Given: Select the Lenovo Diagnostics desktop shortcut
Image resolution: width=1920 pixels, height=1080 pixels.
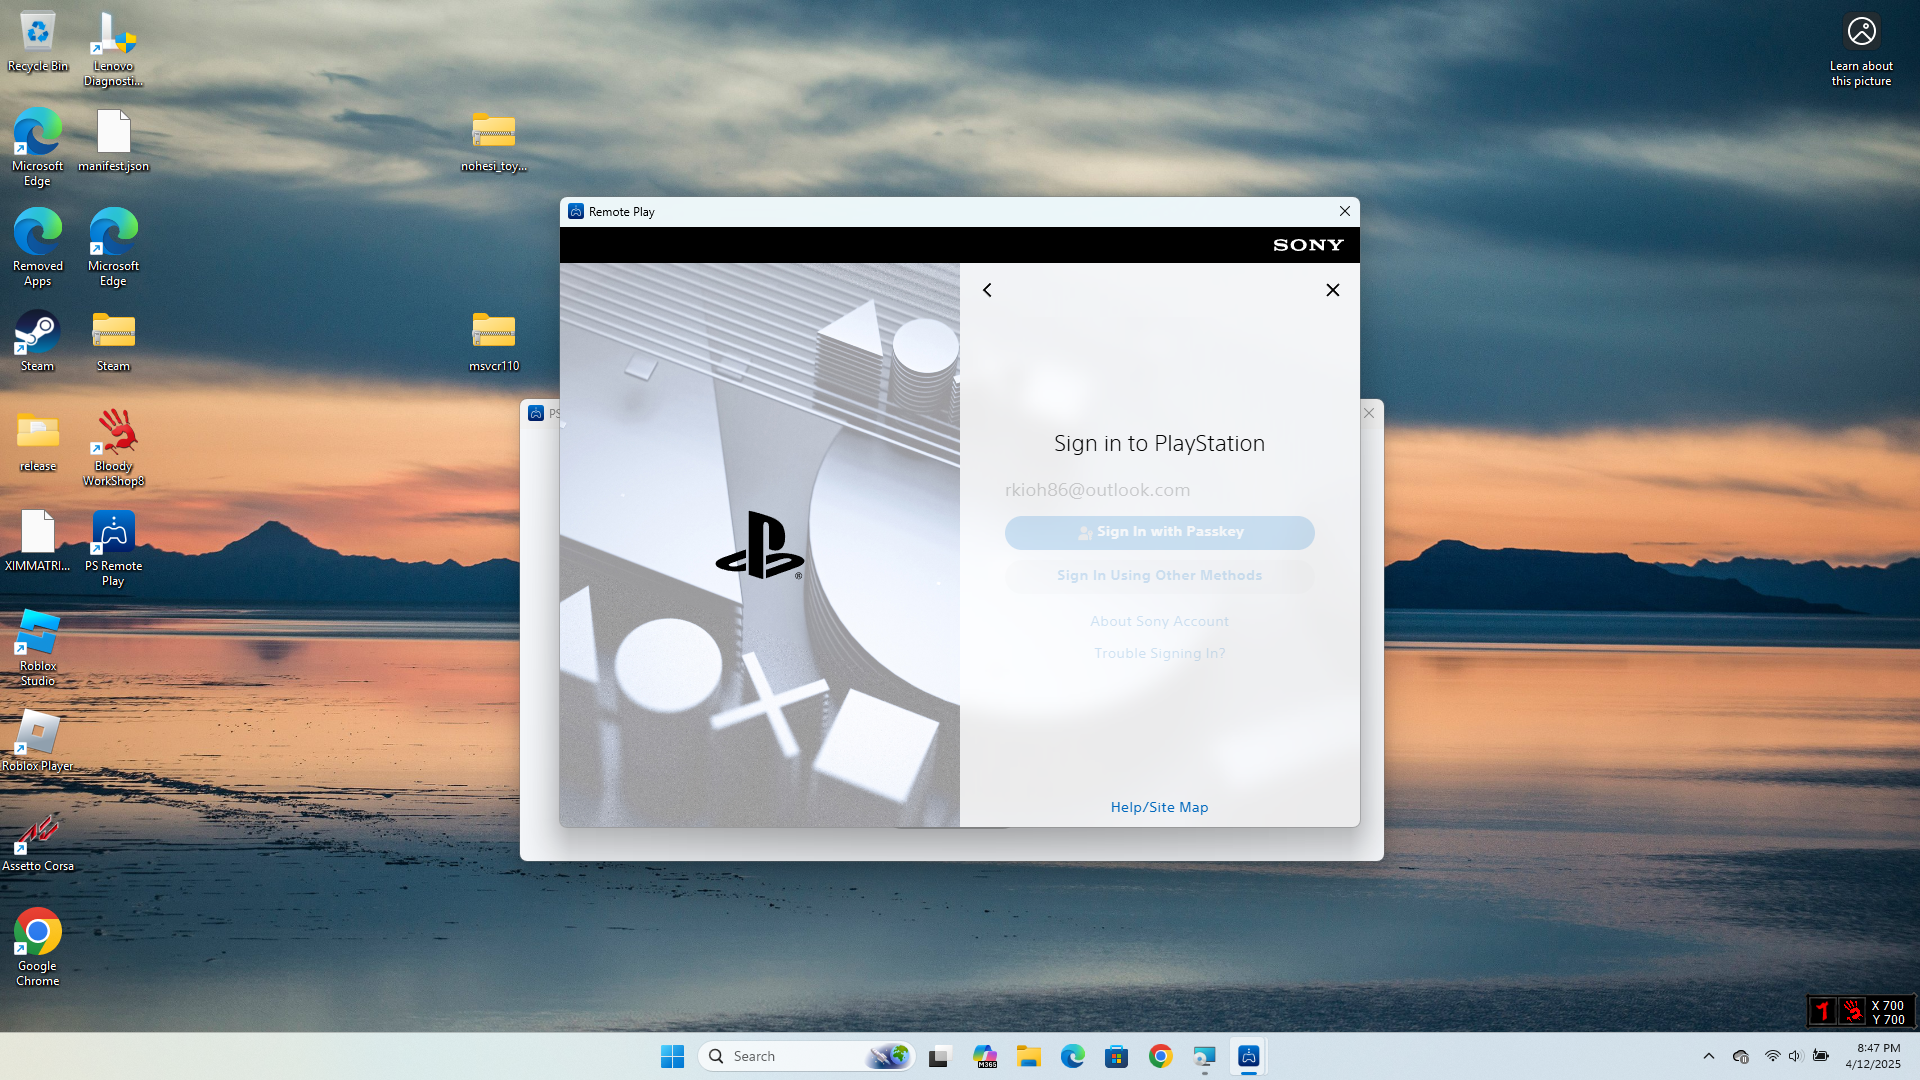Looking at the screenshot, I should 113,50.
